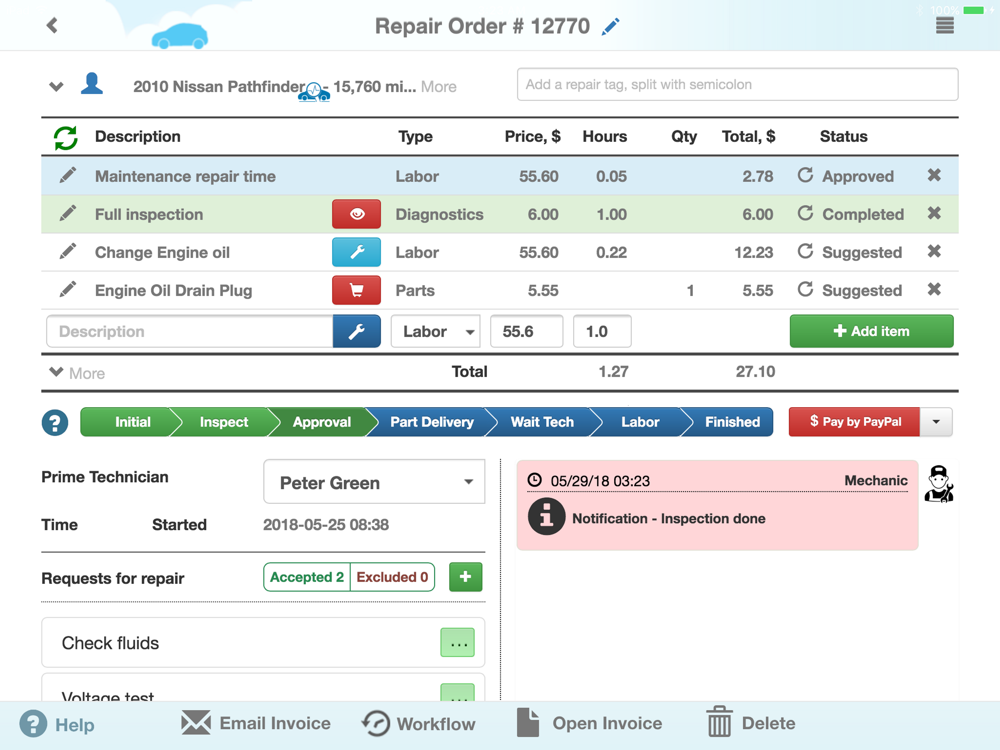
Task: Click the pencil icon next to Repair Order title
Action: [610, 27]
